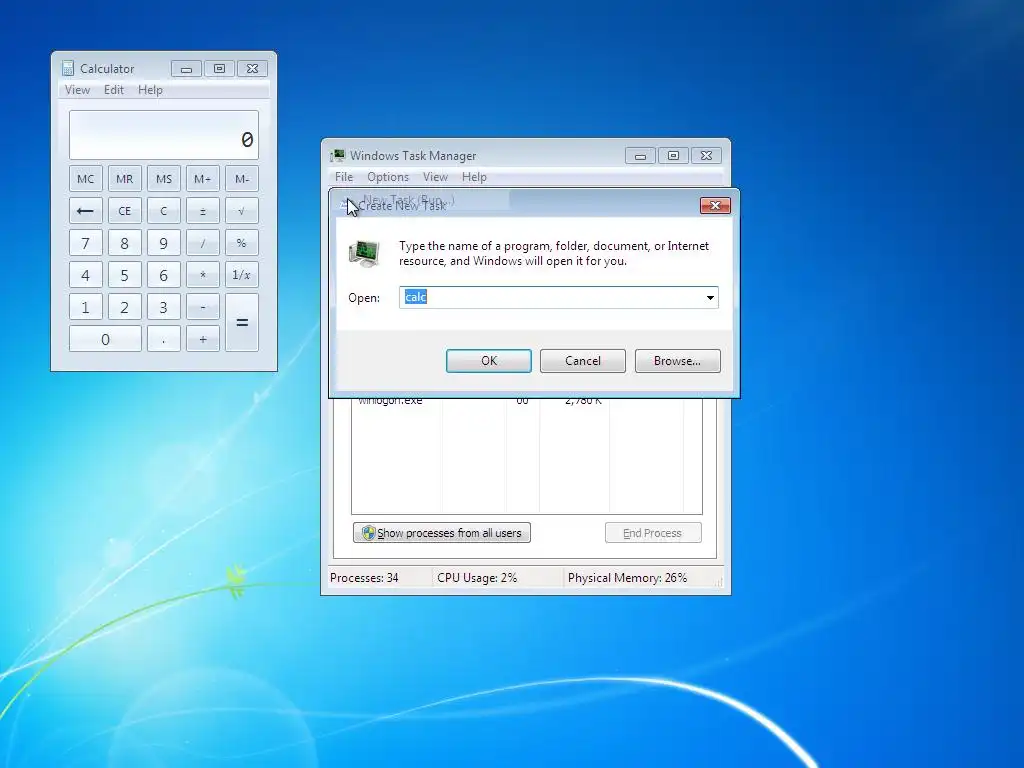1024x768 pixels.
Task: Click CPU Usage: 2% in status bar
Action: [477, 578]
